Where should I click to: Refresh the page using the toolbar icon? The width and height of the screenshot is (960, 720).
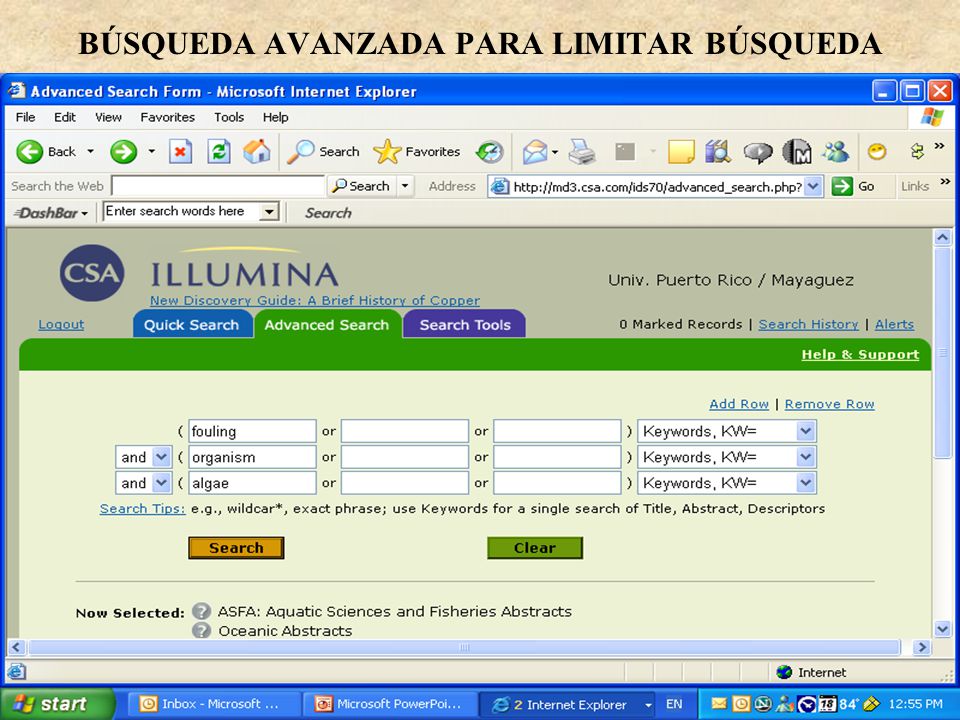pos(219,151)
